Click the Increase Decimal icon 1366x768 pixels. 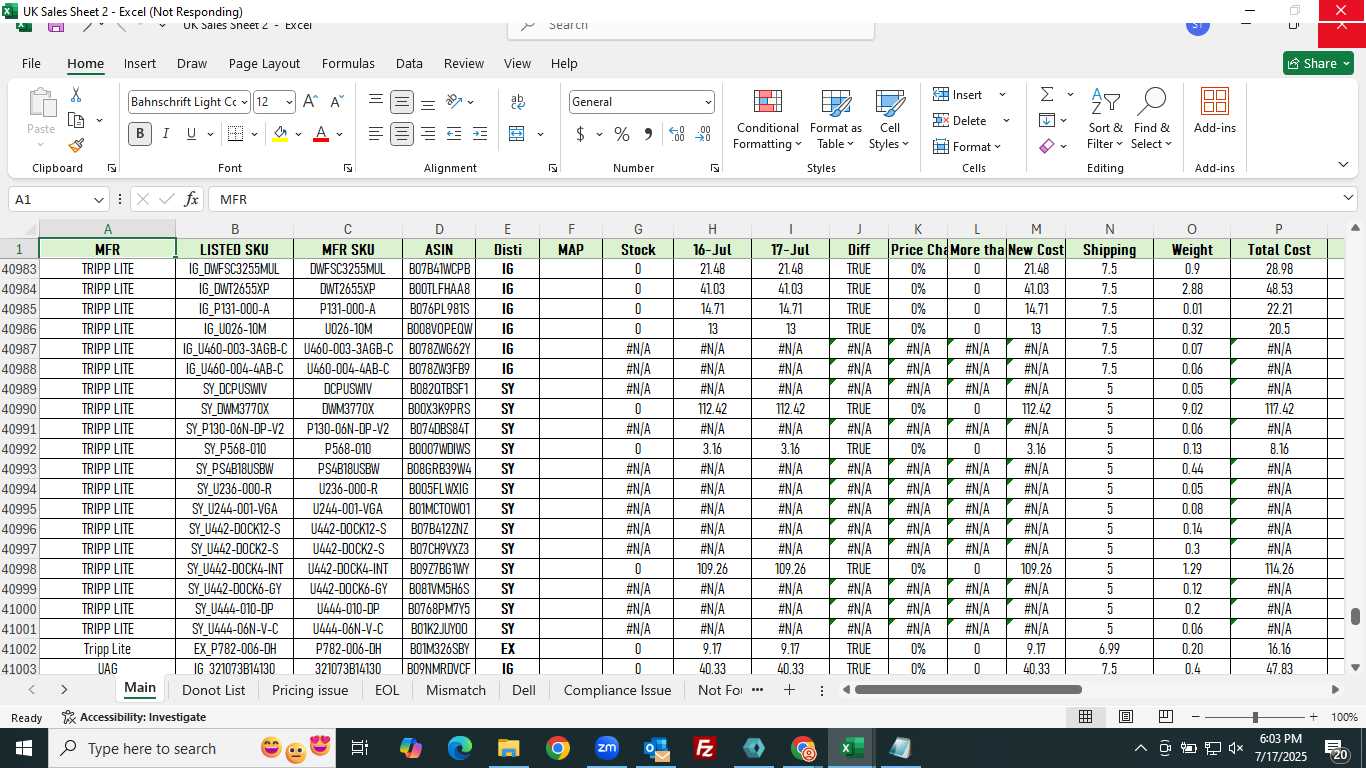point(677,134)
